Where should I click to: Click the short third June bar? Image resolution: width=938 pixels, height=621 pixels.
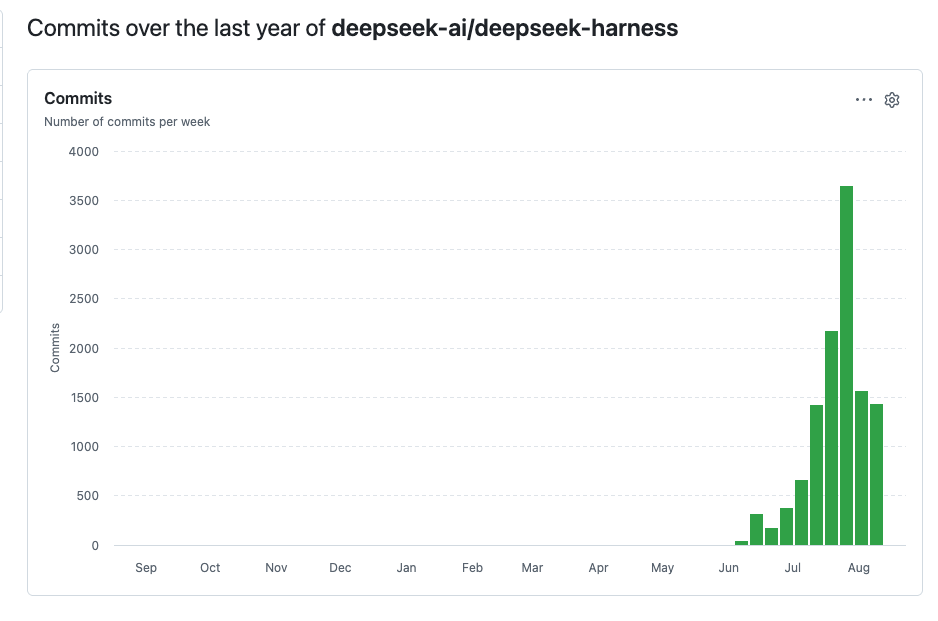[x=771, y=537]
